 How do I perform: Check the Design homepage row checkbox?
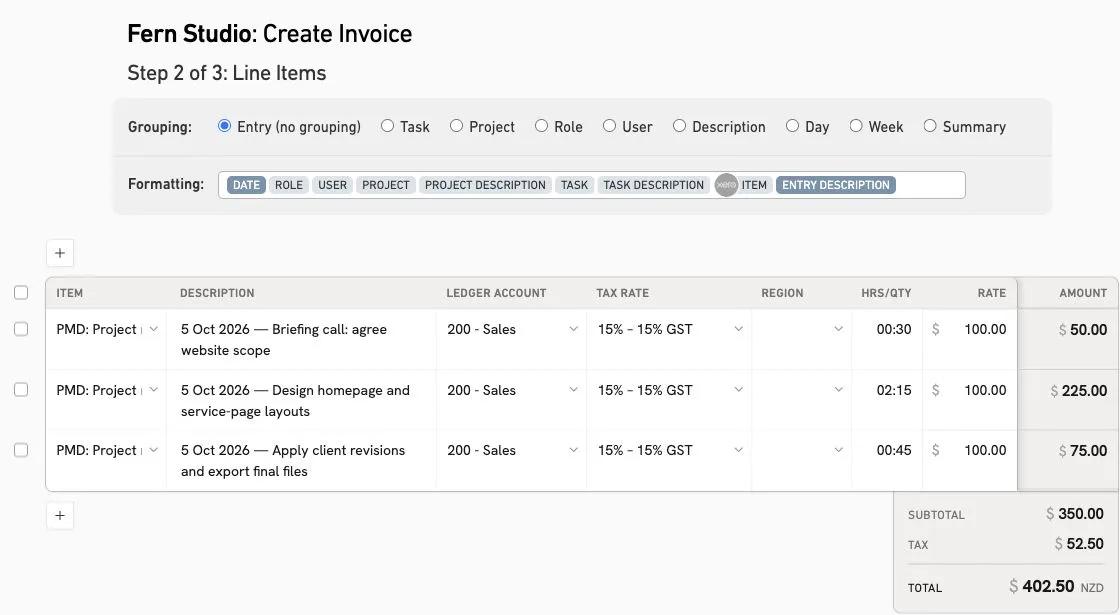tap(21, 390)
